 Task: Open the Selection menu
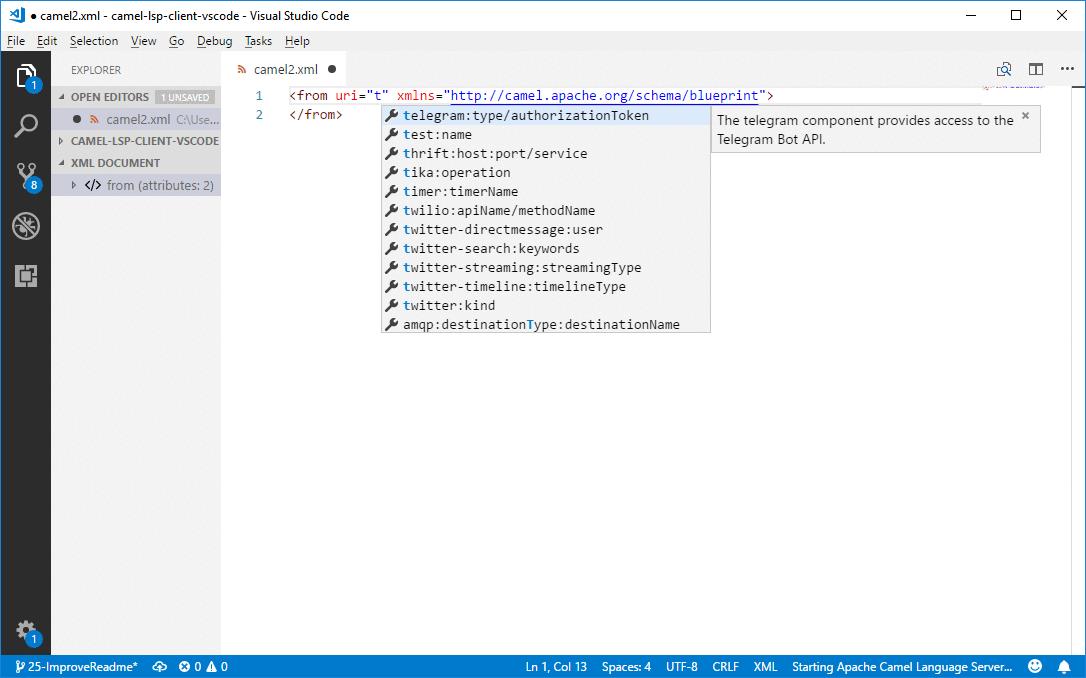(94, 41)
